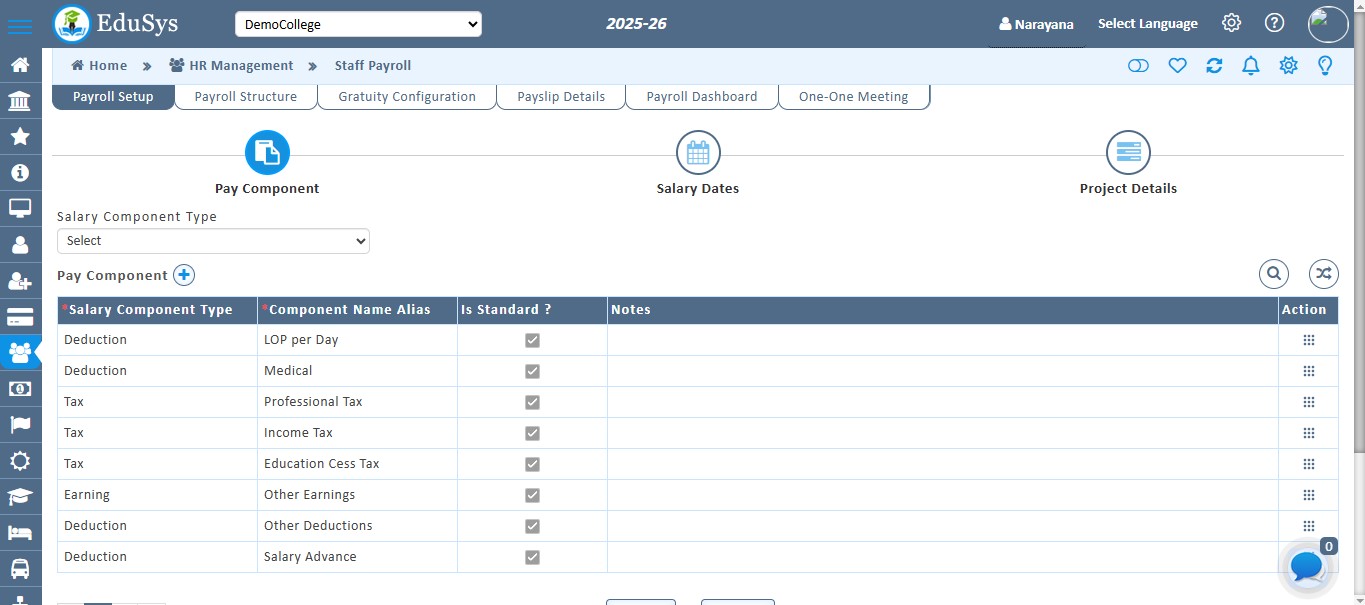Screen dimensions: 1365x605
Task: Click the plus button to add Pay Component
Action: click(x=184, y=274)
